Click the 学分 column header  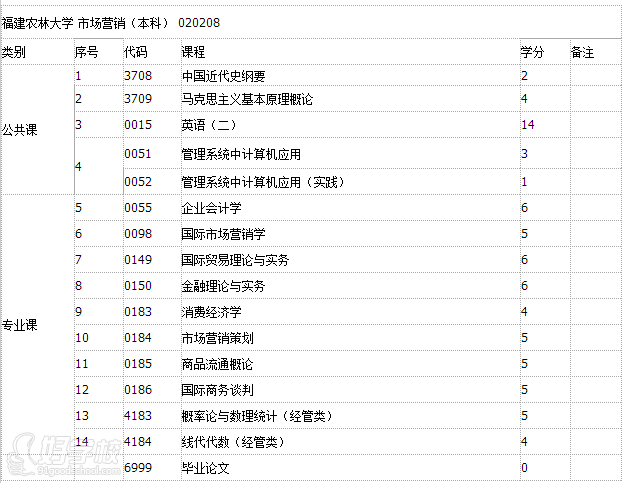(532, 52)
